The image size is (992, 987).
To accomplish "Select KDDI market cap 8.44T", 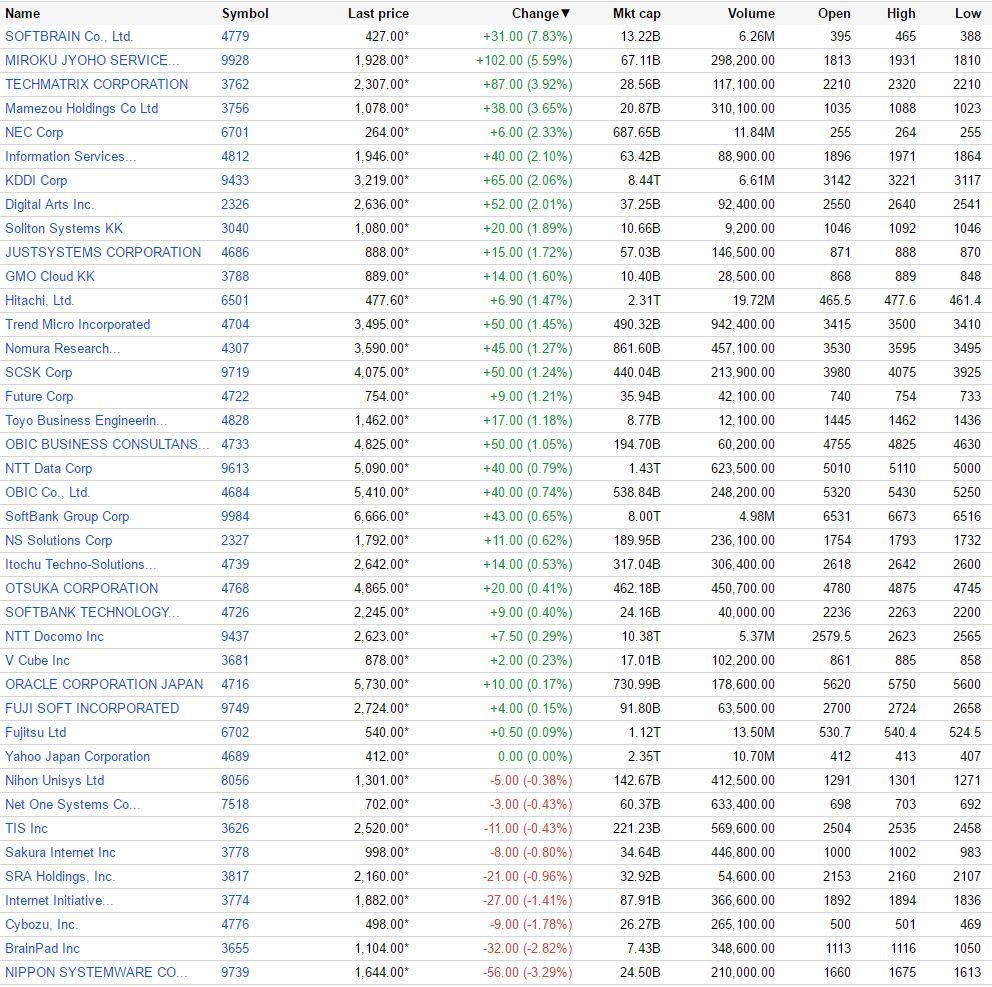I will point(644,181).
